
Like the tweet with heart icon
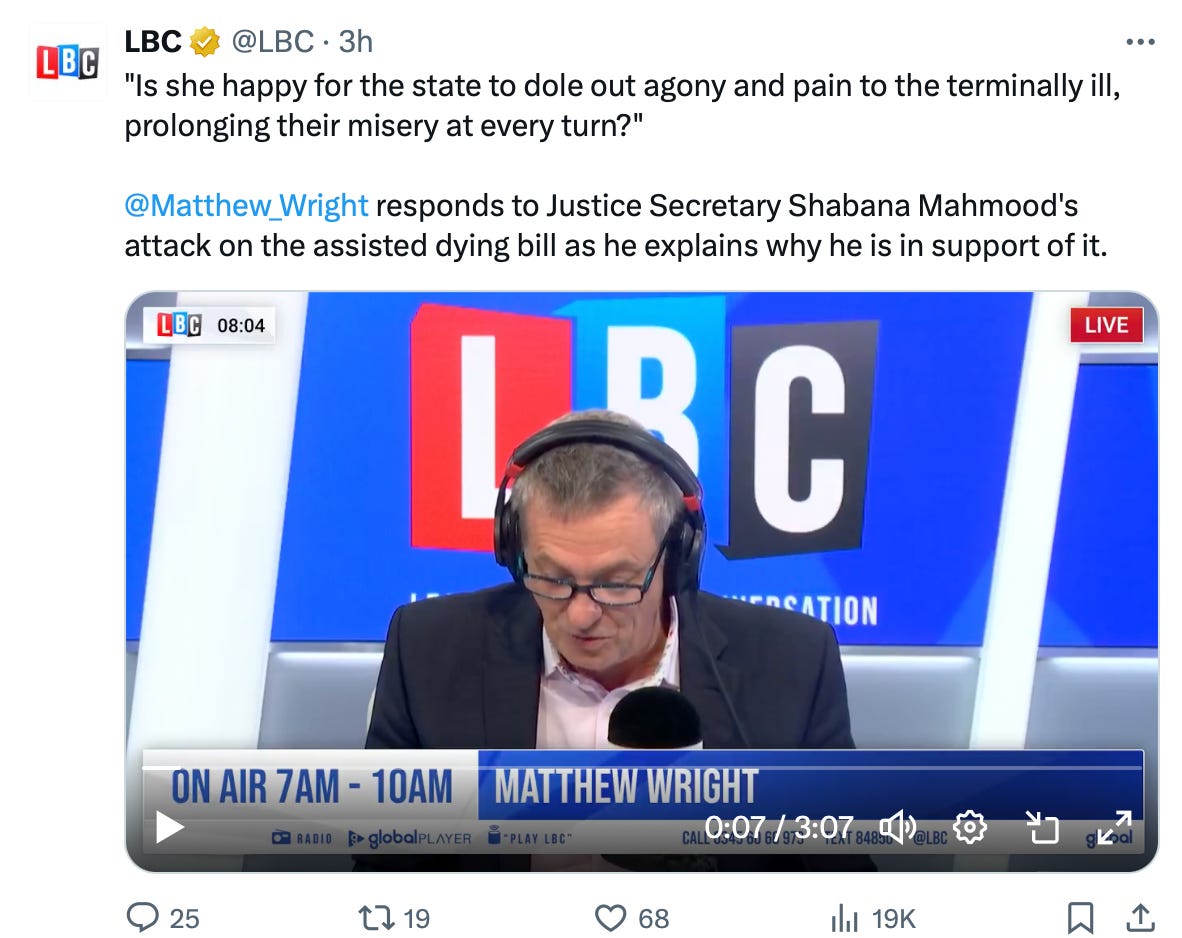(x=611, y=918)
